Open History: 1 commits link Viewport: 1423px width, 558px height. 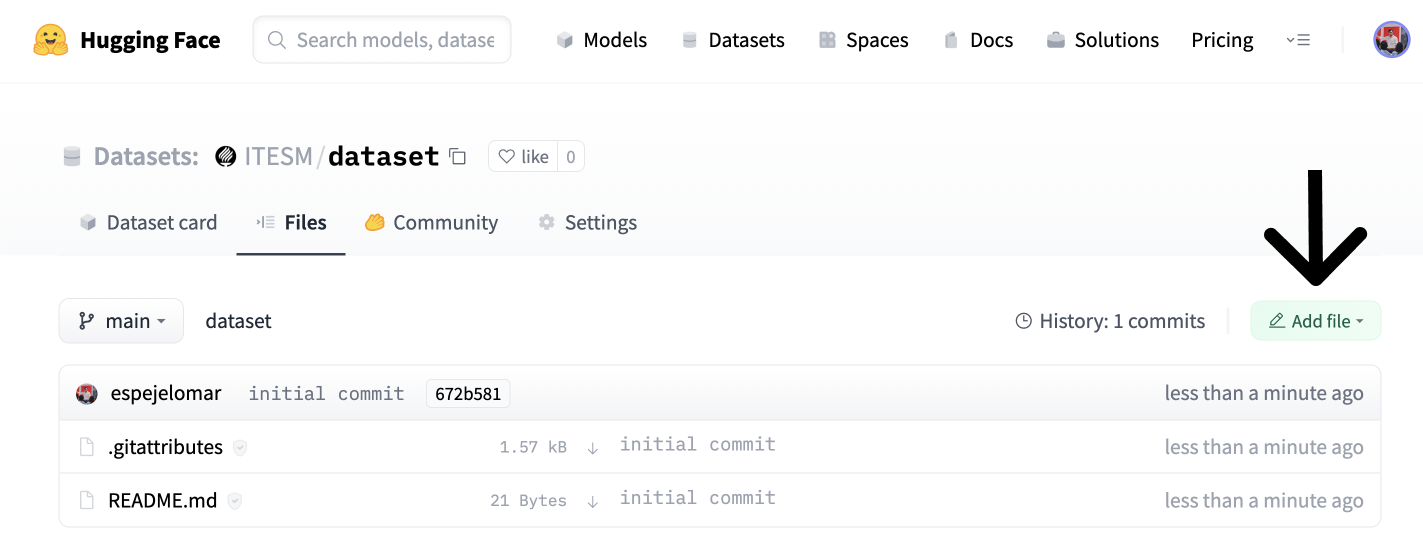tap(1110, 321)
